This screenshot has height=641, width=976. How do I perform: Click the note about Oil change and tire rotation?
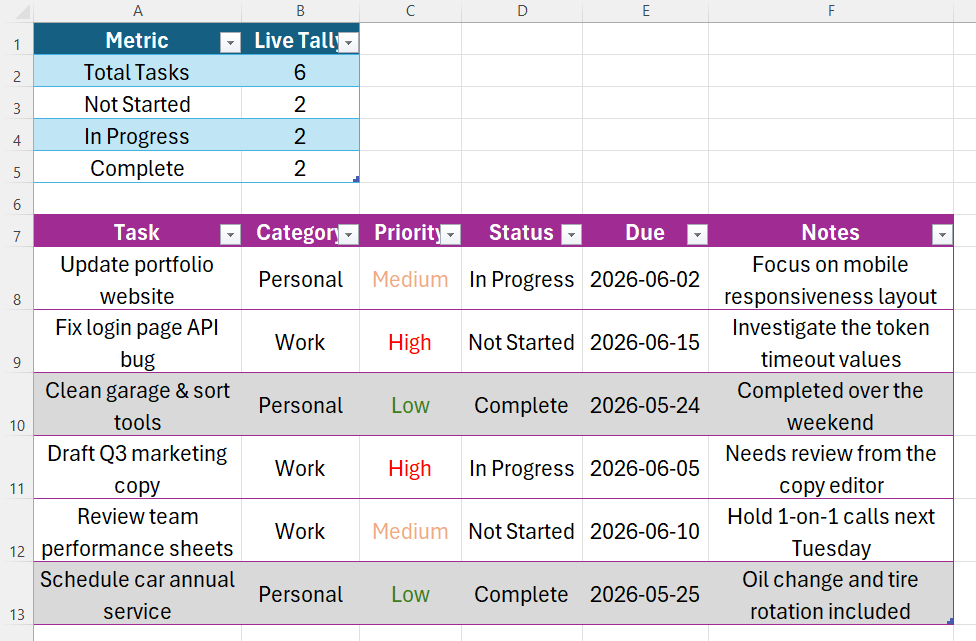831,594
